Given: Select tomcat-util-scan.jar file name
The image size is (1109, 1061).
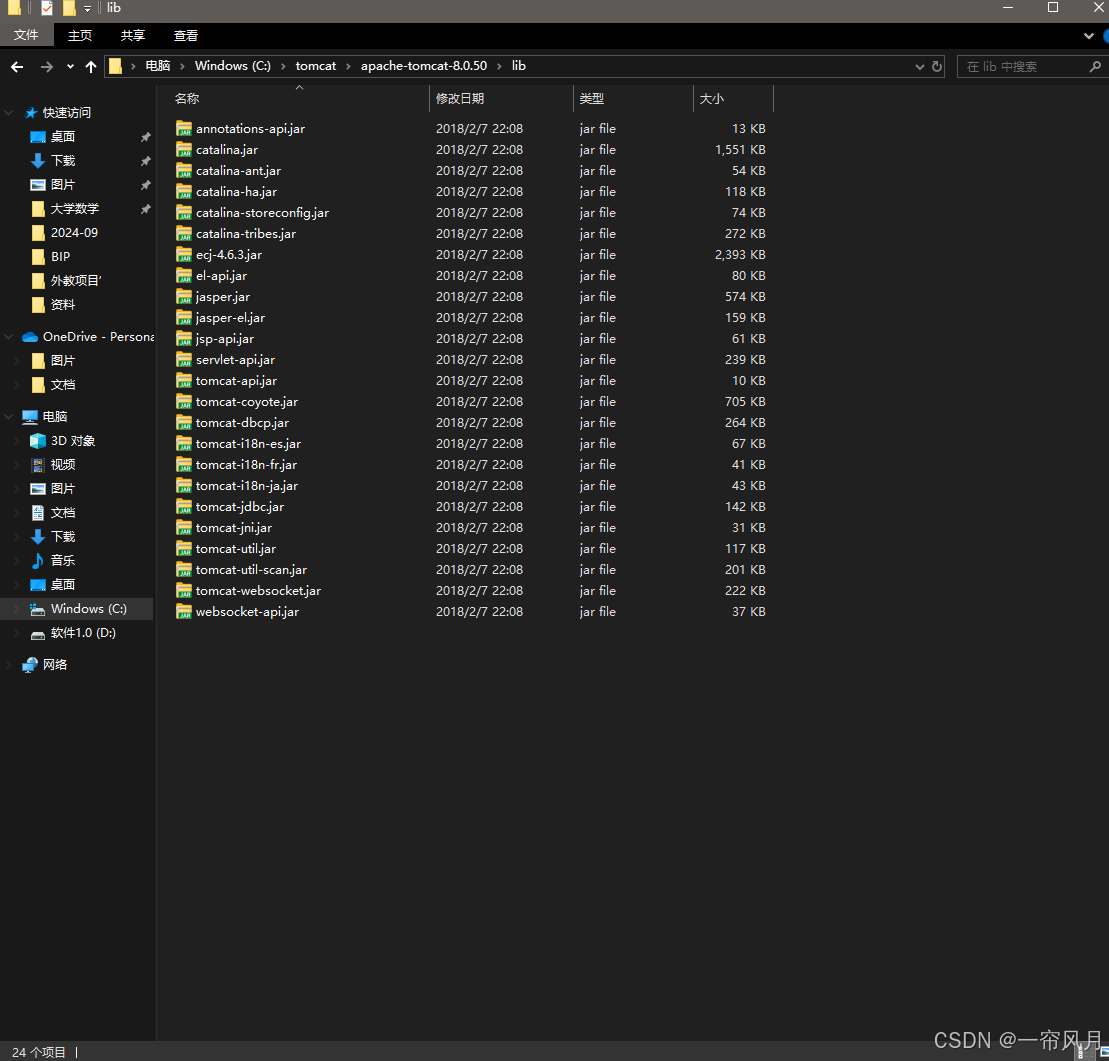Looking at the screenshot, I should point(251,570).
